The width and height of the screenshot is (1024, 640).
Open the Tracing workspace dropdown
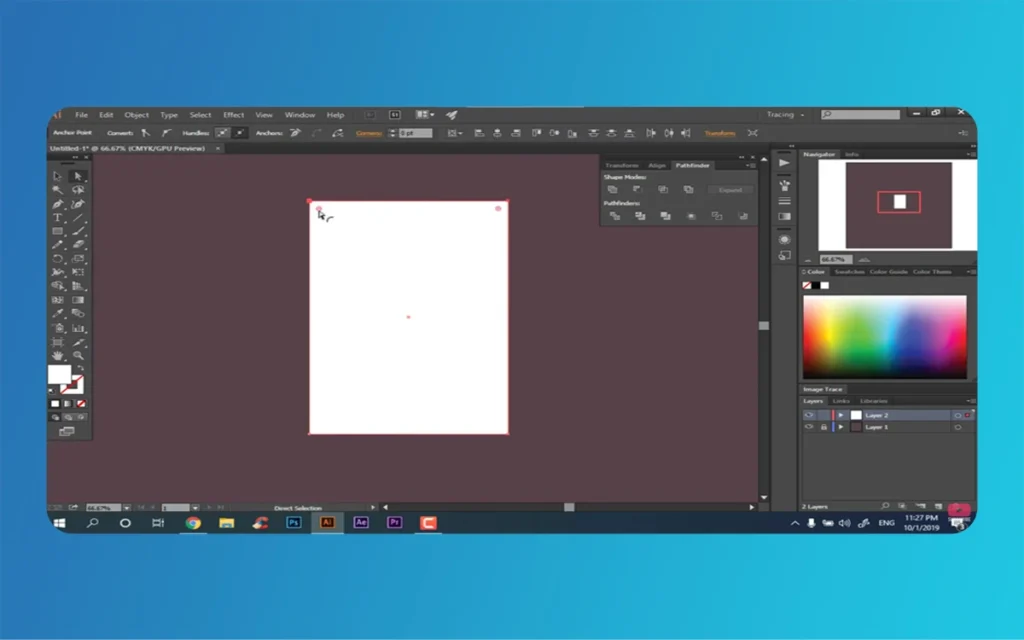(x=785, y=115)
